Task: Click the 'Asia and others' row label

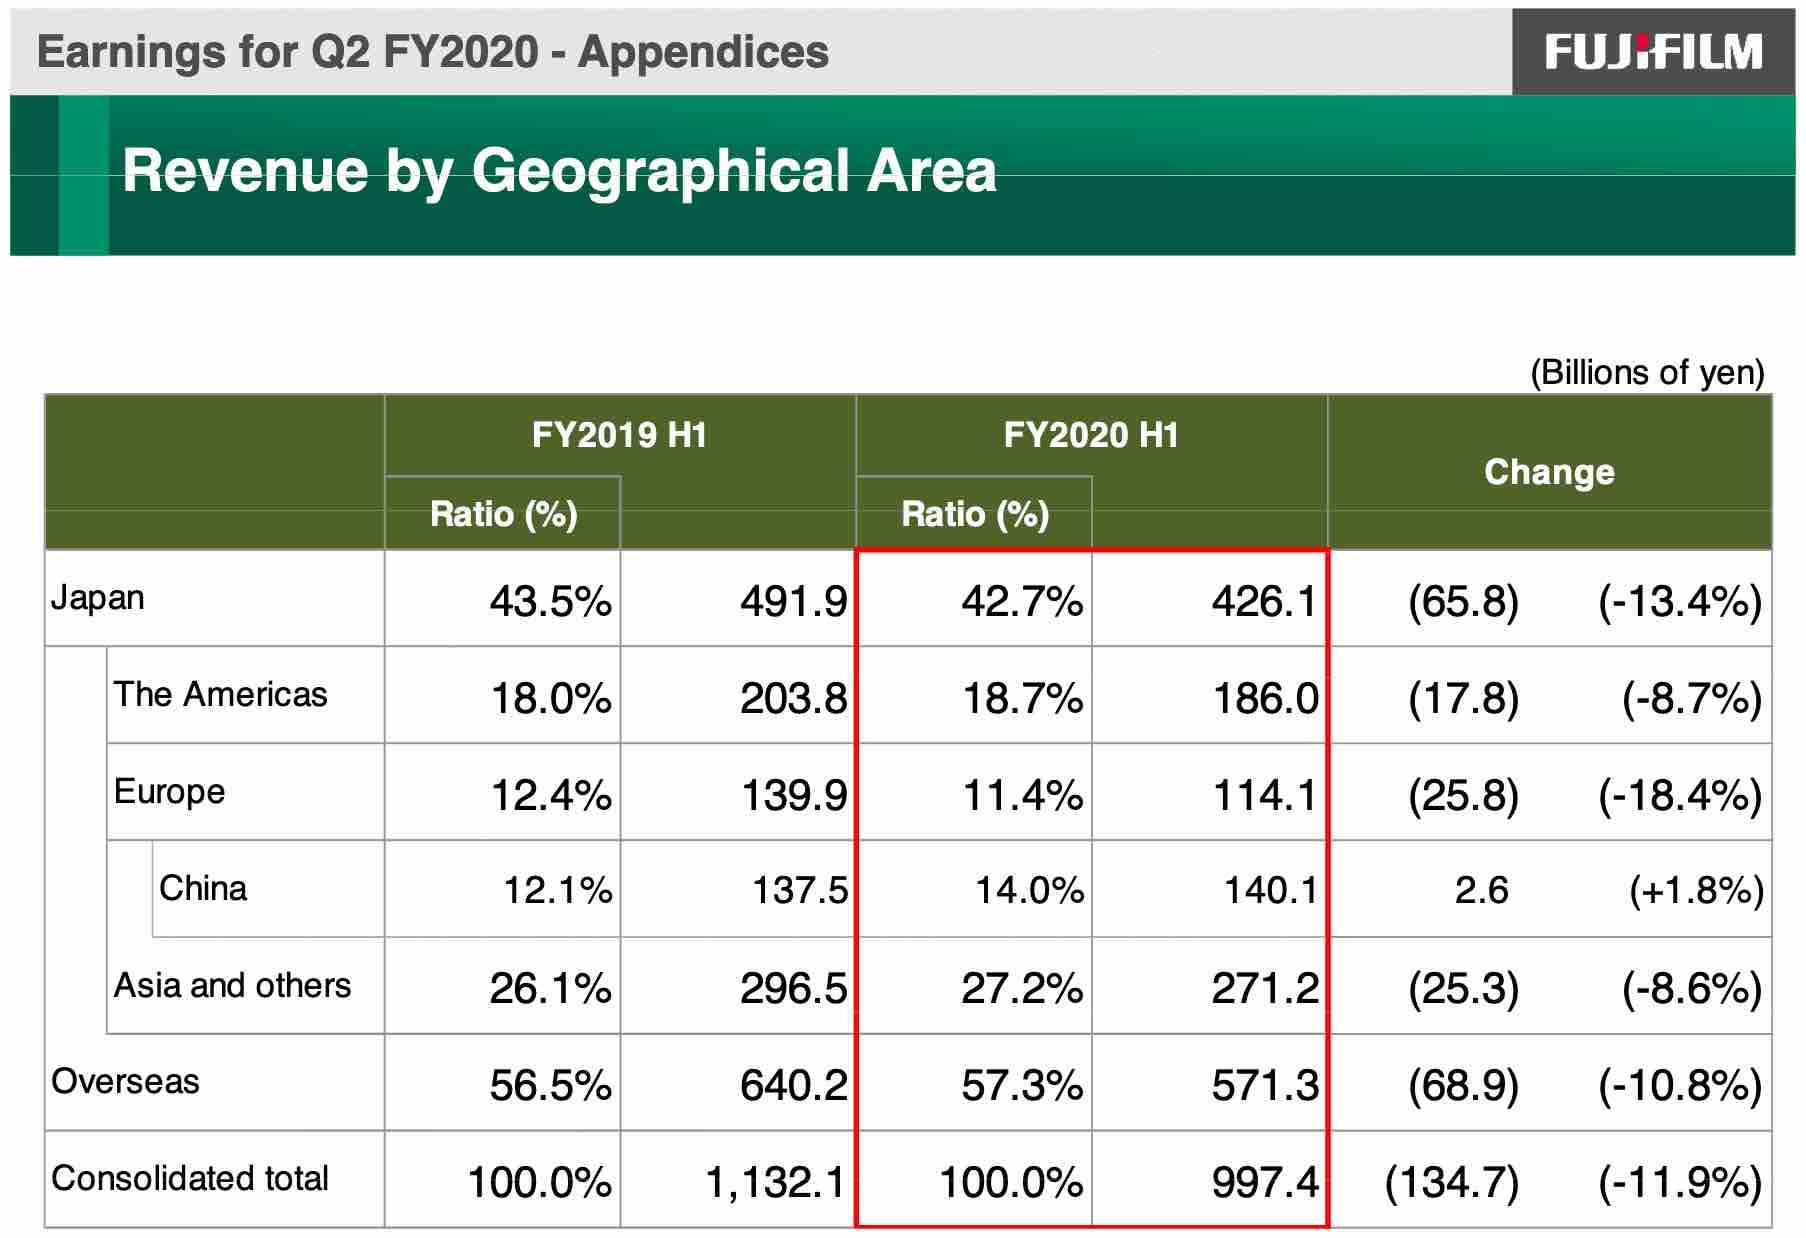Action: click(x=232, y=985)
